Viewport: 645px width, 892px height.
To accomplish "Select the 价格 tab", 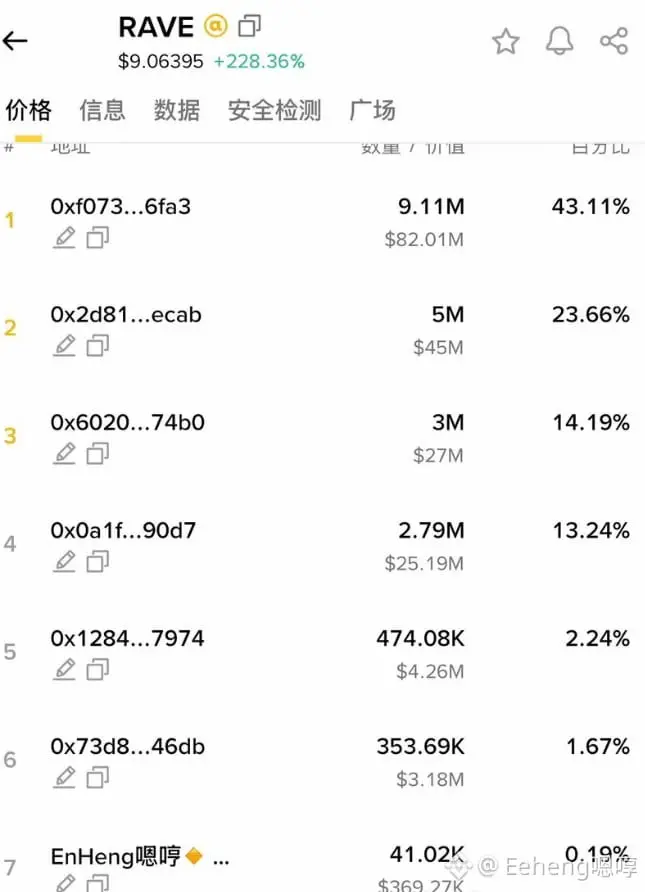I will pos(28,110).
